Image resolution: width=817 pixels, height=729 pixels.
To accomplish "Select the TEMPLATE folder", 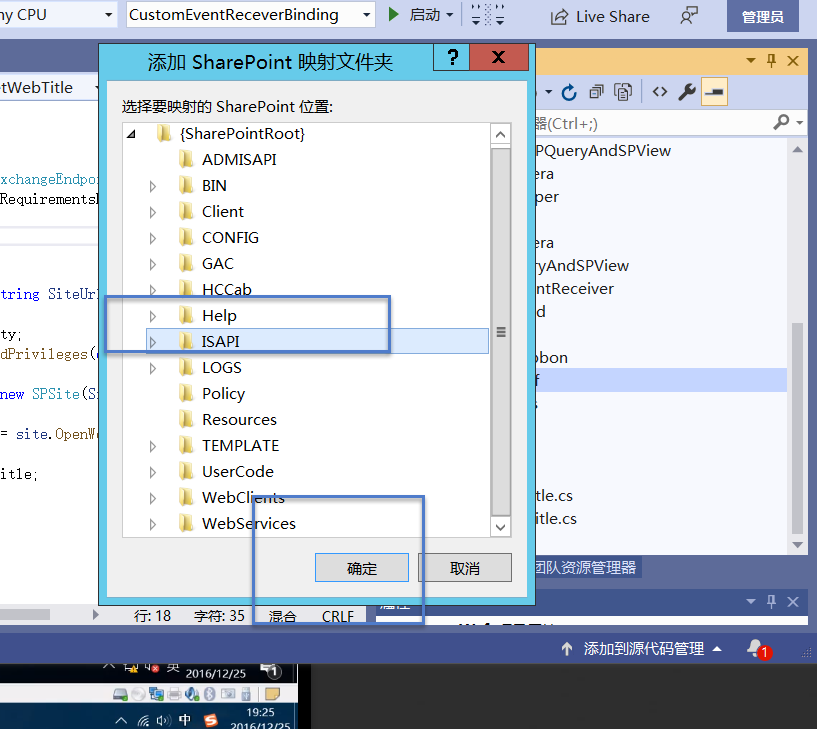I will (240, 446).
